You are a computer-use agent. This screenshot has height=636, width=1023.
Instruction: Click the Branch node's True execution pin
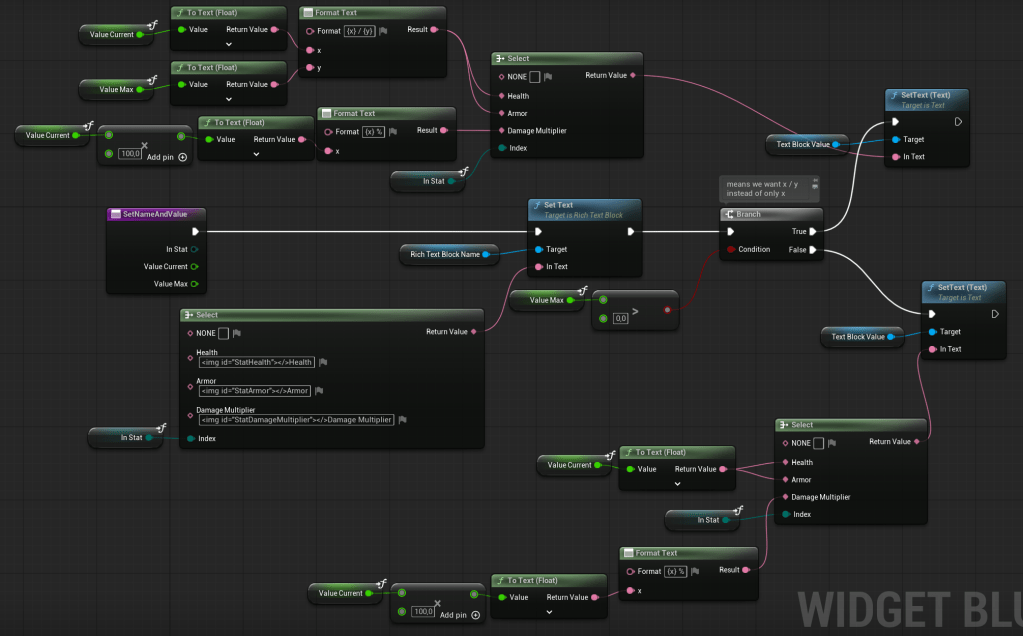813,232
